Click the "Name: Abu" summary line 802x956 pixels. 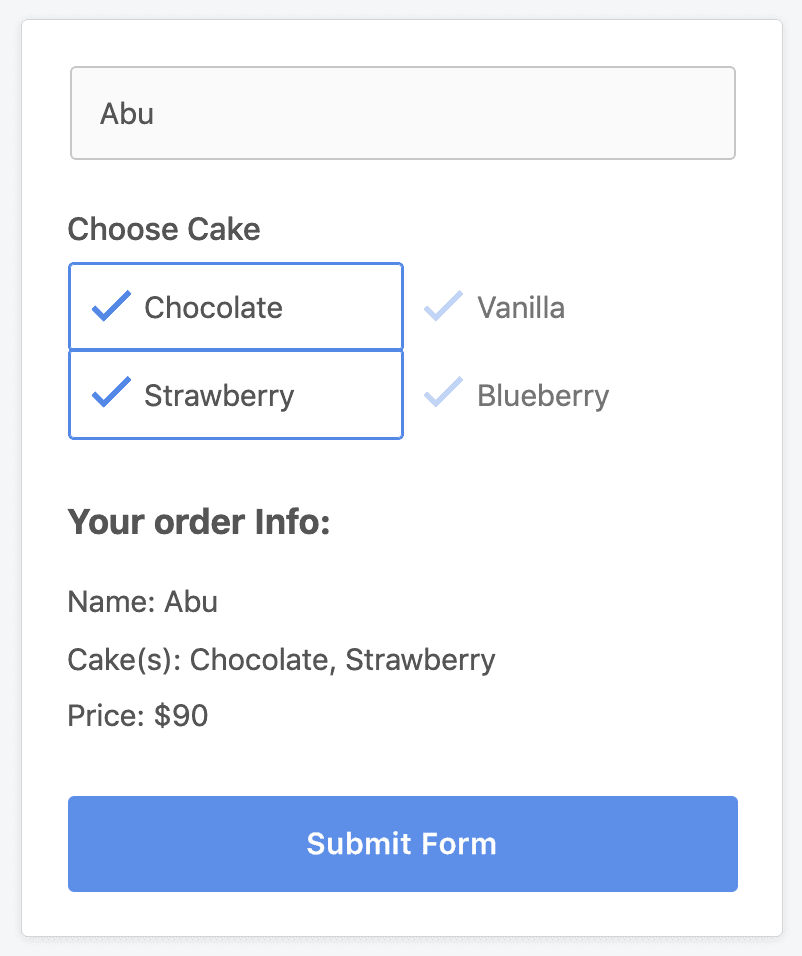coord(143,602)
